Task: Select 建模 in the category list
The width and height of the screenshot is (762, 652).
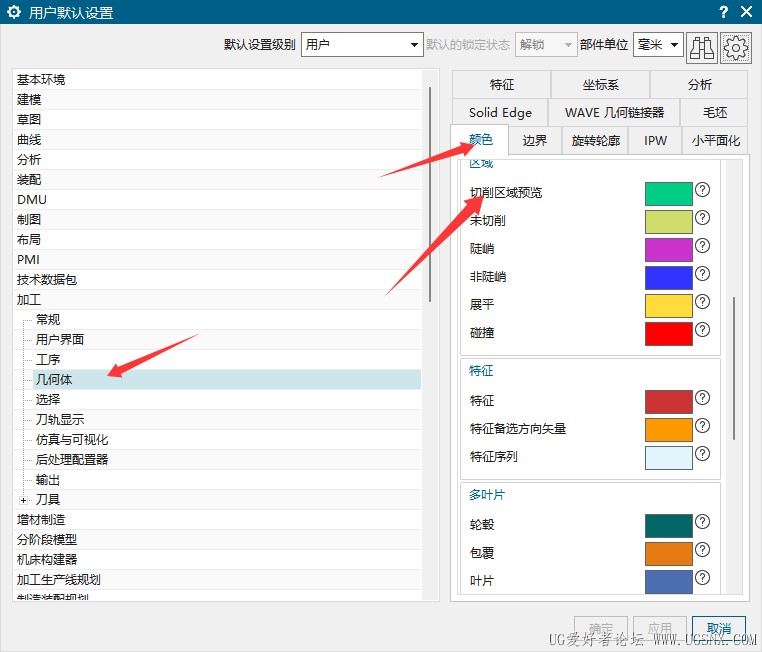Action: (x=217, y=100)
